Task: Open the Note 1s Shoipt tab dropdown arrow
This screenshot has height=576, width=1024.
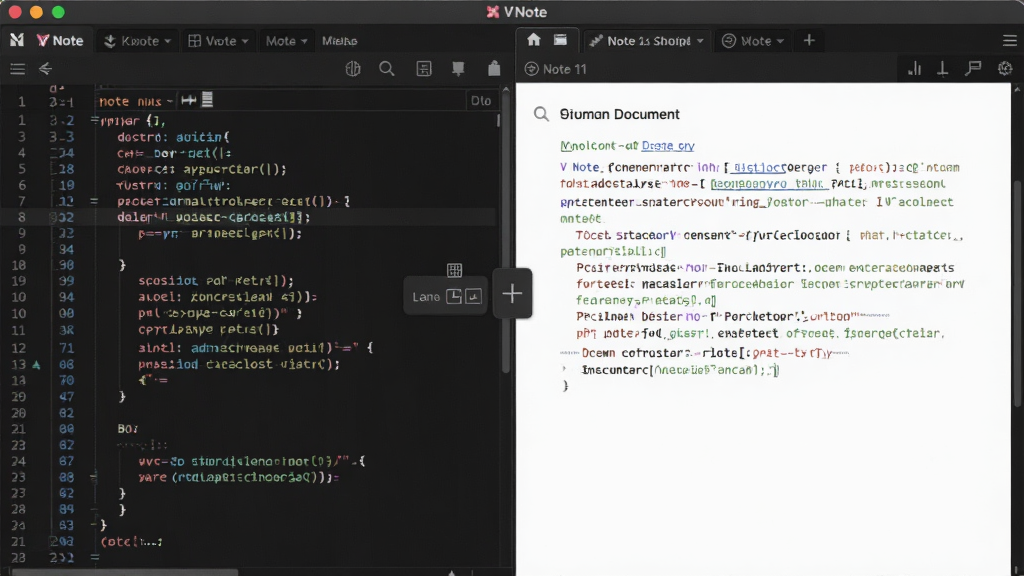Action: pyautogui.click(x=700, y=40)
